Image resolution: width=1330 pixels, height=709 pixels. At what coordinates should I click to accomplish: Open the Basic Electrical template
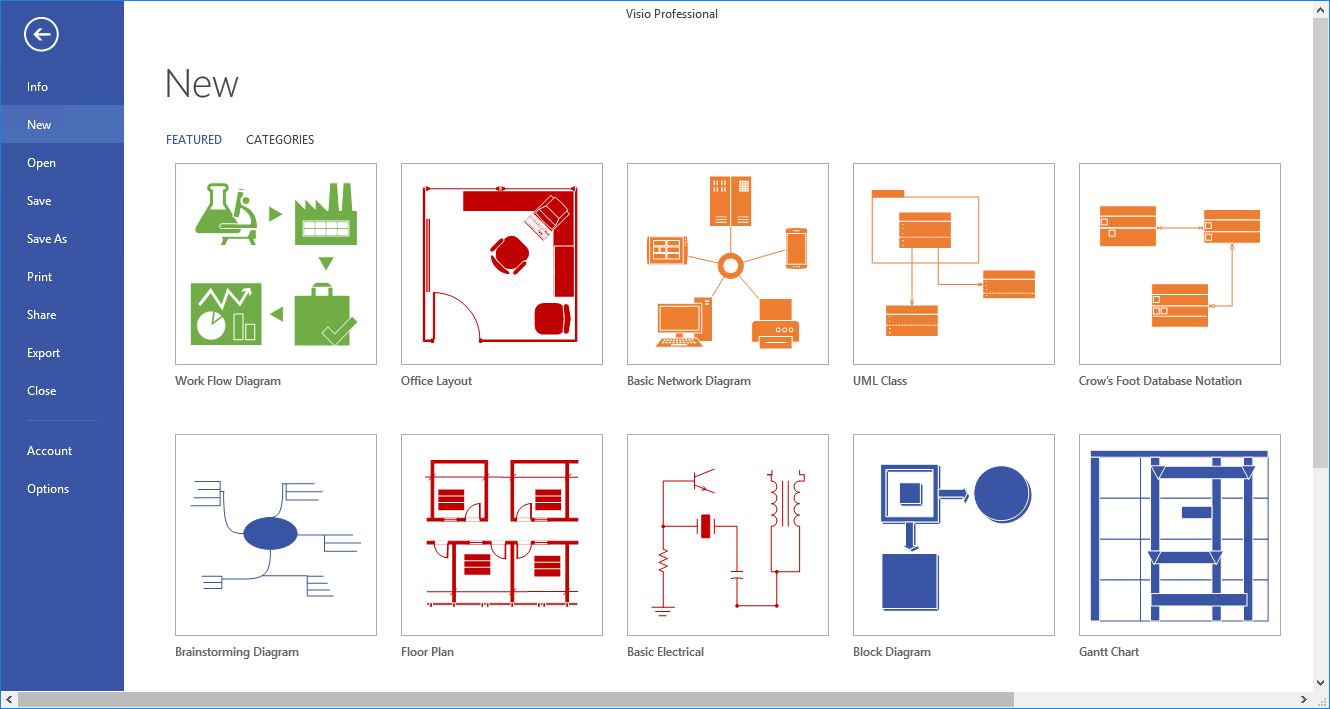(x=727, y=534)
